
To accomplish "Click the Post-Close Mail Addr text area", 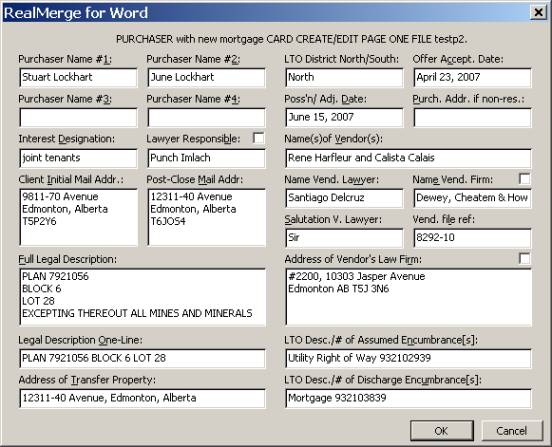I will [x=207, y=217].
